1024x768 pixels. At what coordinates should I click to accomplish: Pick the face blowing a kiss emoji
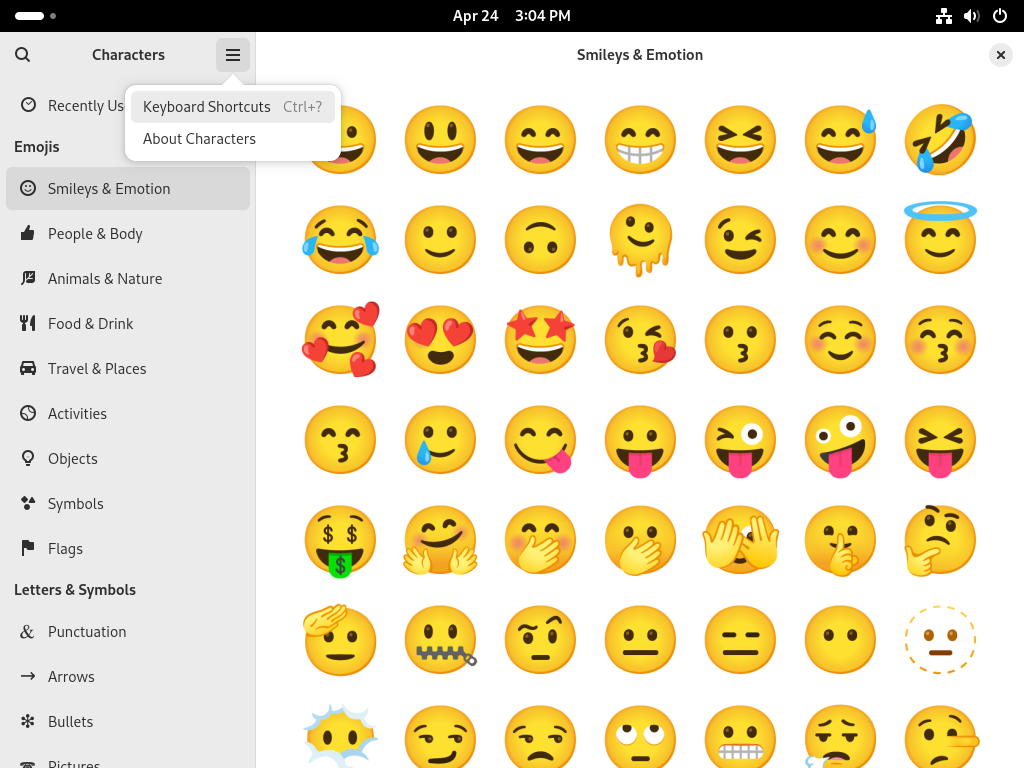click(x=640, y=340)
